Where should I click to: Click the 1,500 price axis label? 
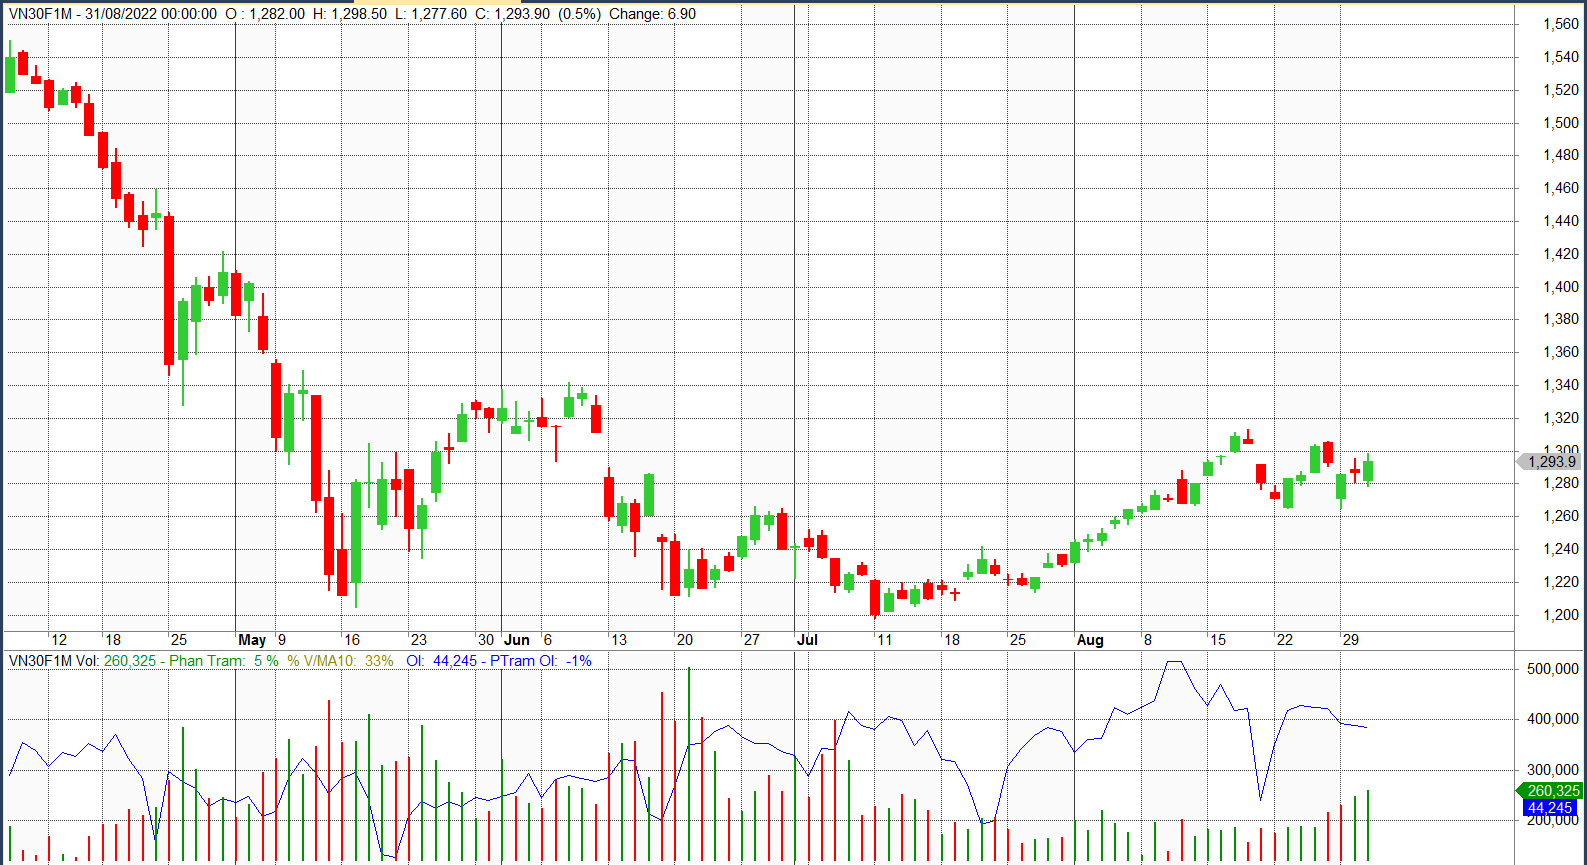tap(1561, 123)
